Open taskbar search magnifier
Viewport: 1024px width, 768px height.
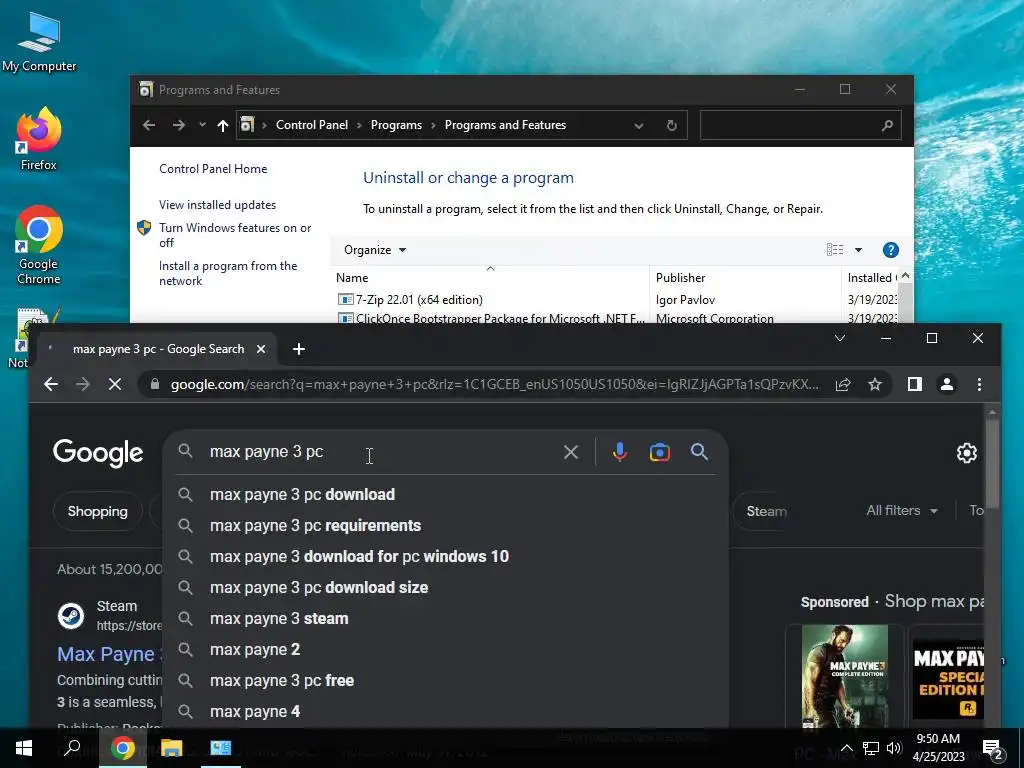click(72, 748)
